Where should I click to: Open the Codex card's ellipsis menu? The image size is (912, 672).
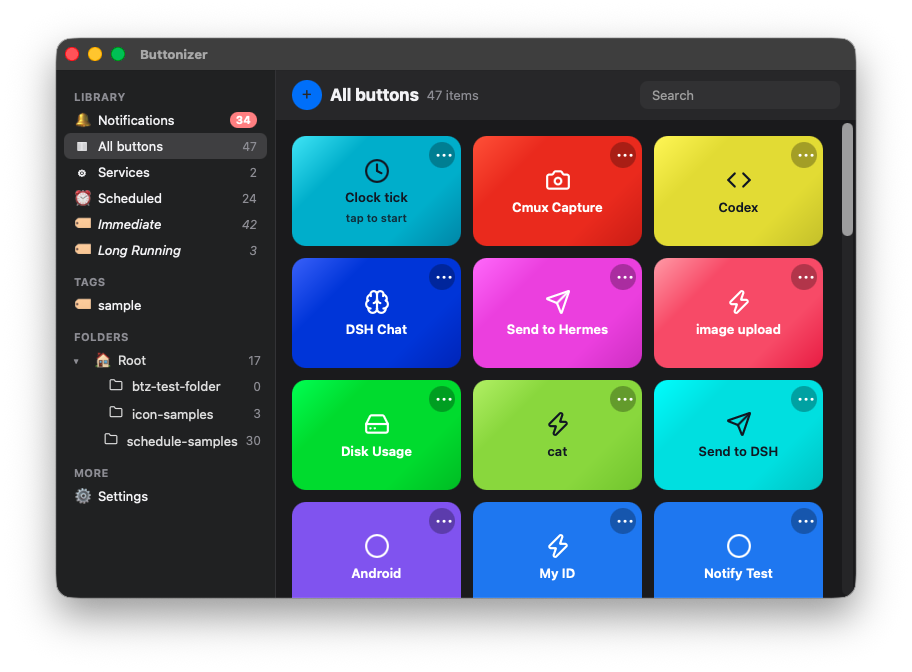pos(804,155)
